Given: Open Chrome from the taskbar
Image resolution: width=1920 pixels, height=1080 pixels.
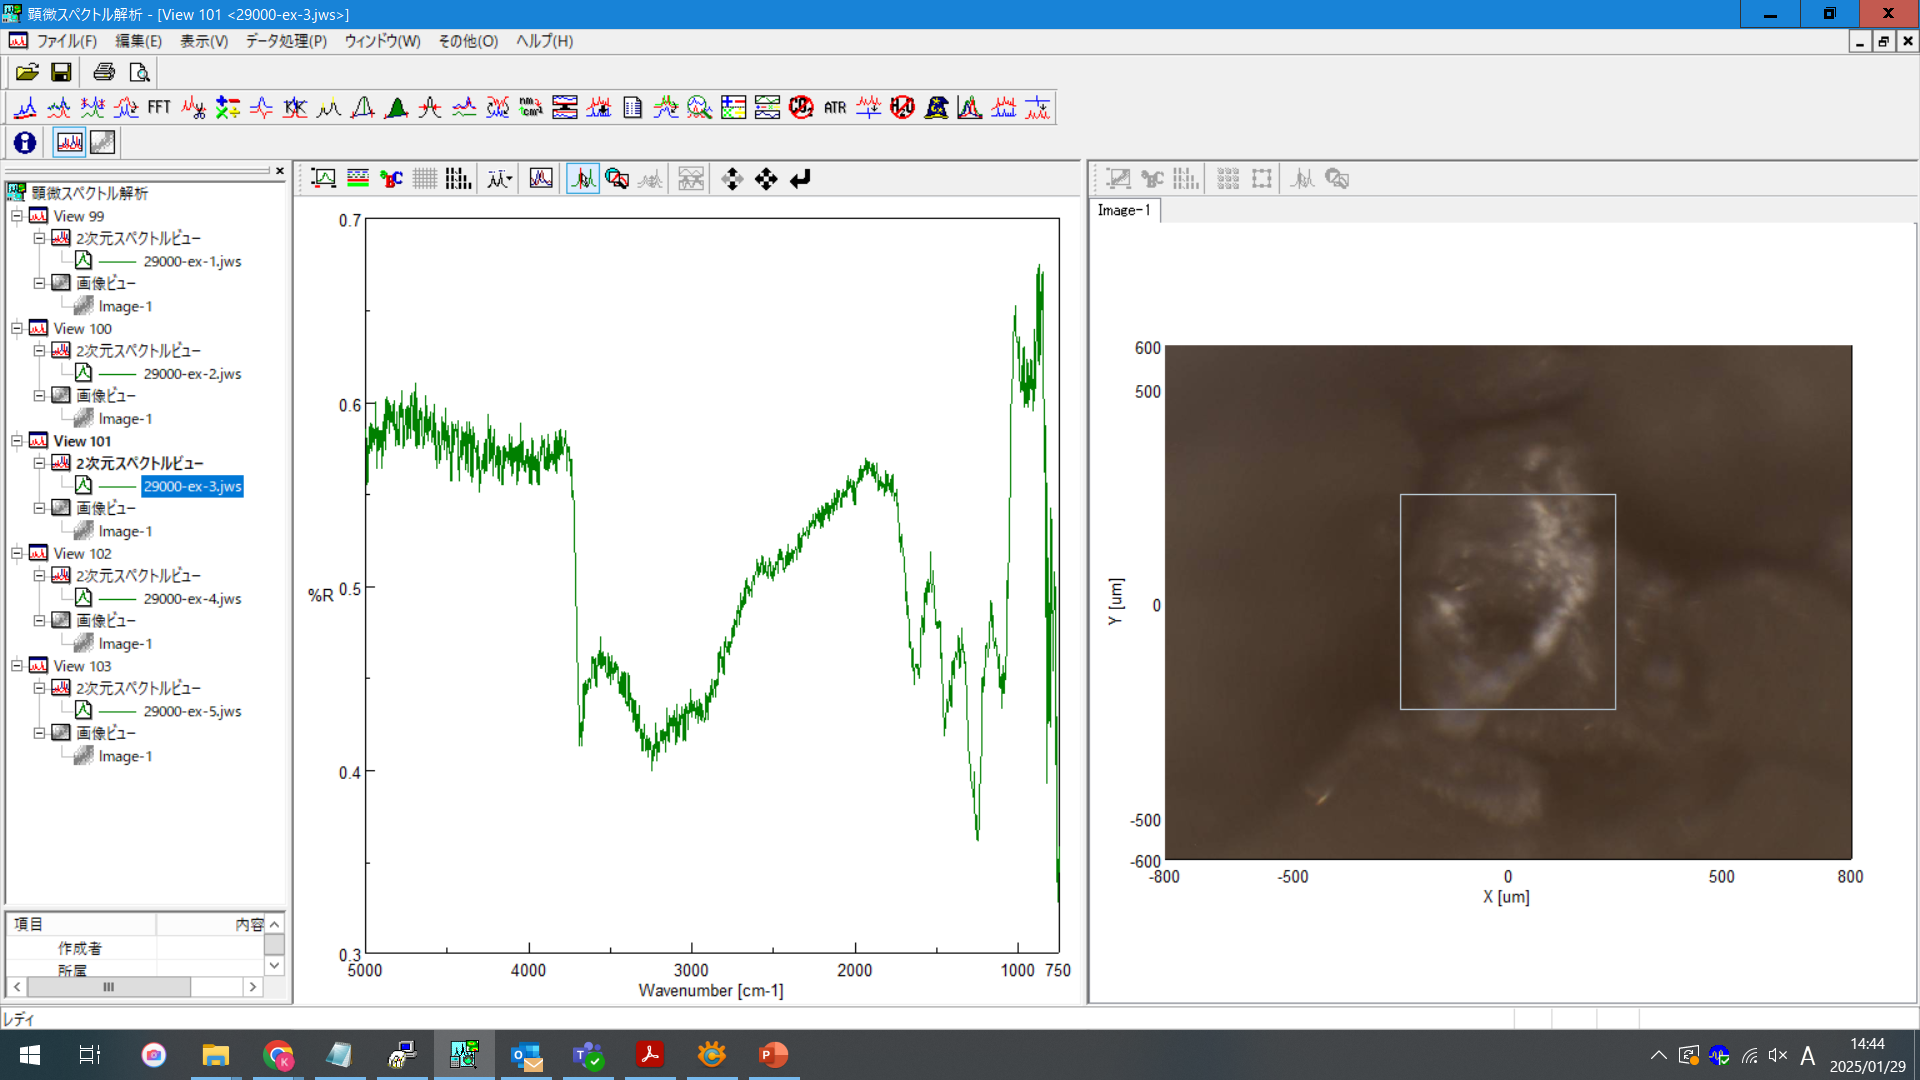Looking at the screenshot, I should pos(278,1055).
